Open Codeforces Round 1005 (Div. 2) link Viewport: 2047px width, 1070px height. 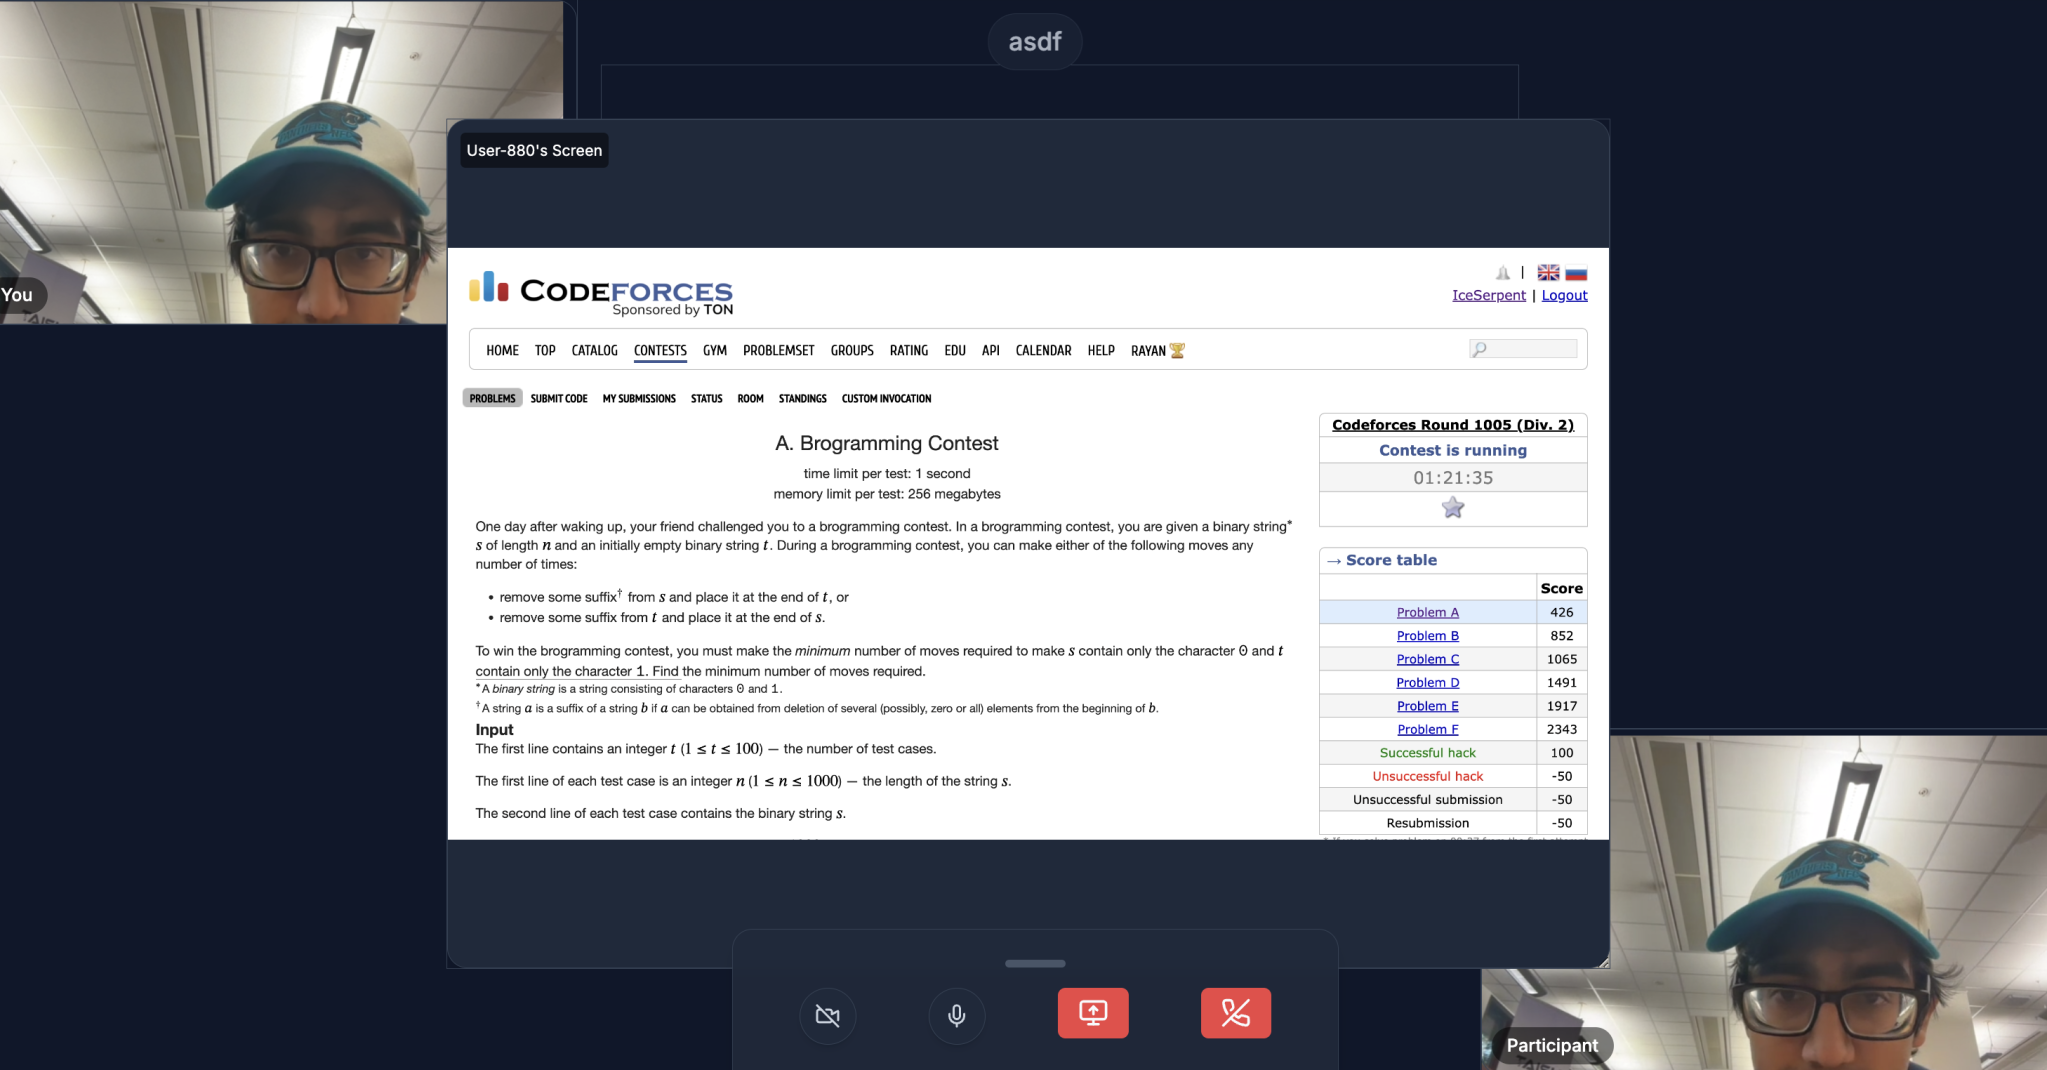[x=1453, y=425]
